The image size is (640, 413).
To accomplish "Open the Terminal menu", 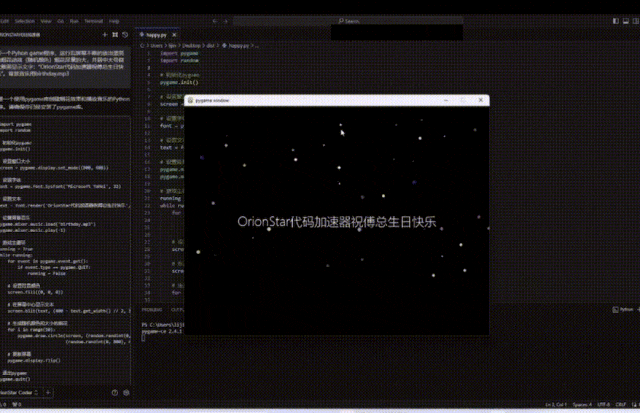I will (93, 21).
